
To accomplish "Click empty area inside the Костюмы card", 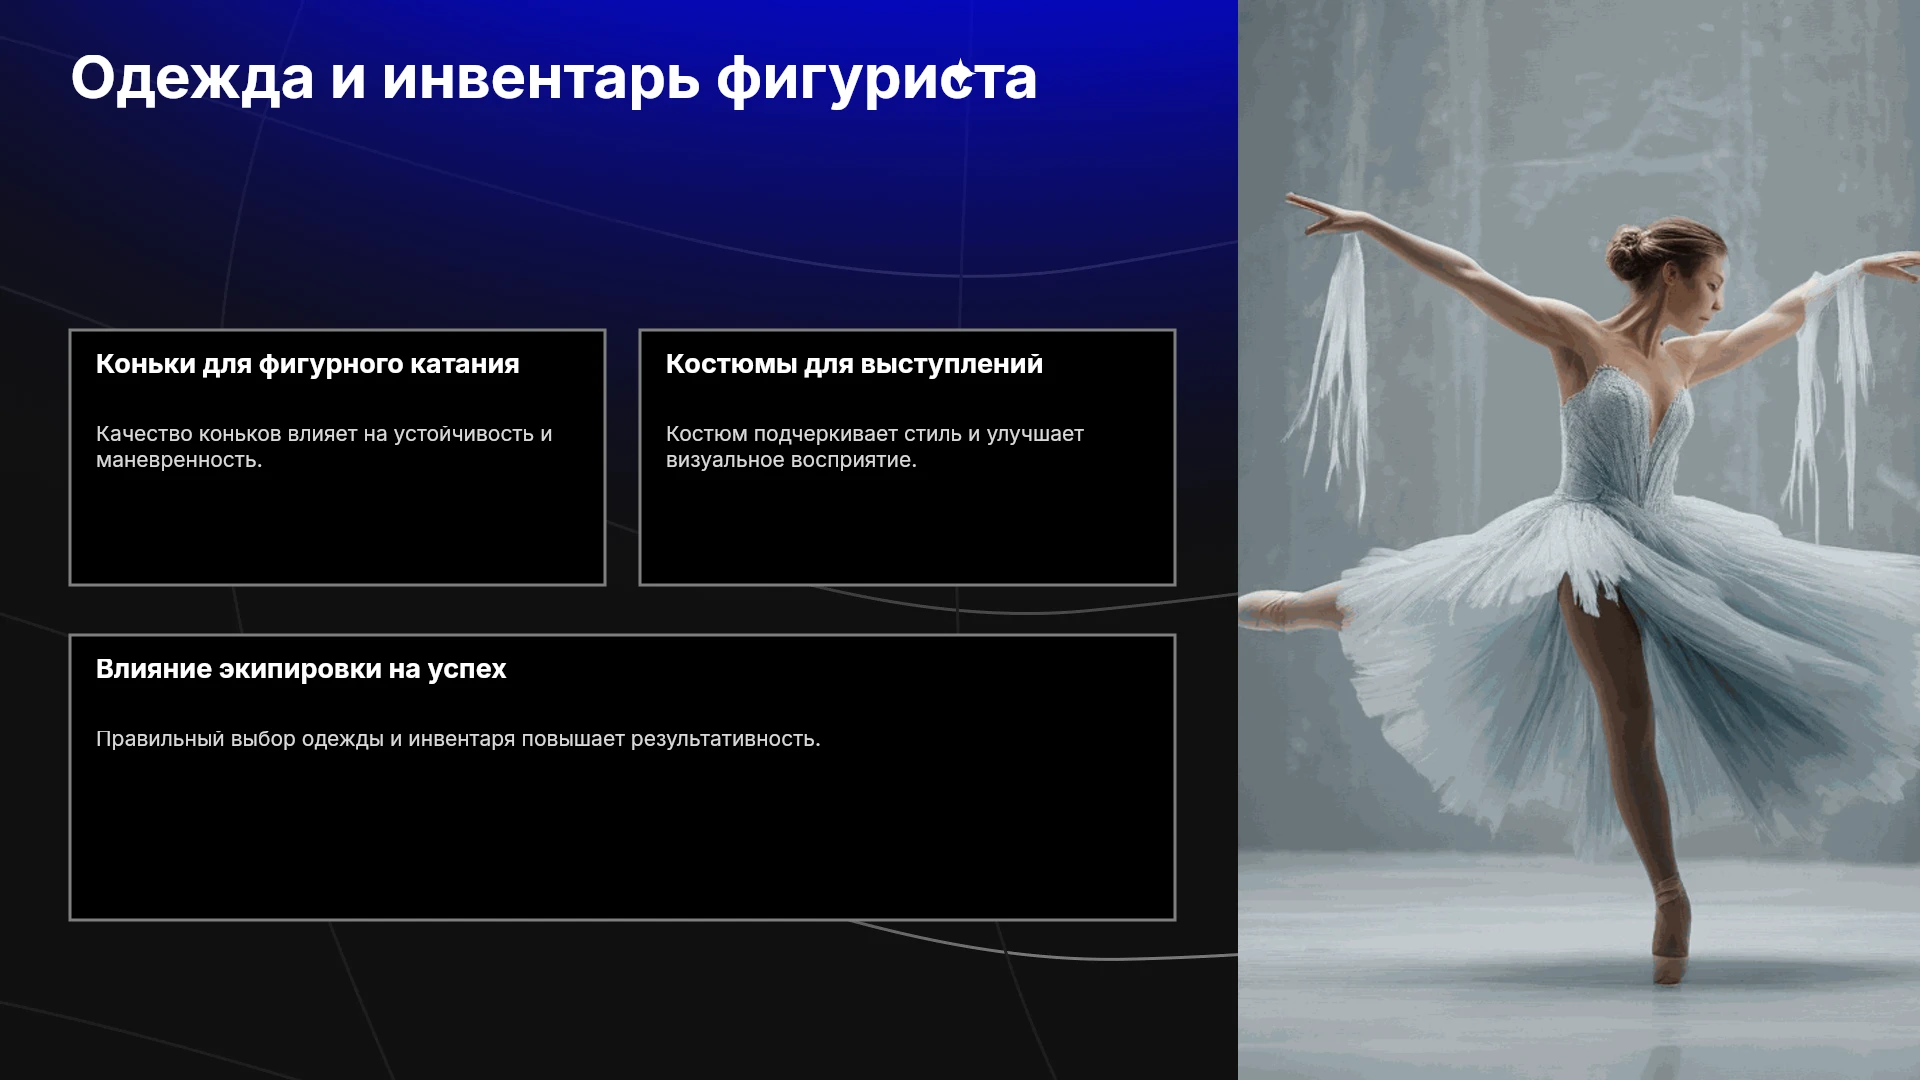I will [907, 528].
